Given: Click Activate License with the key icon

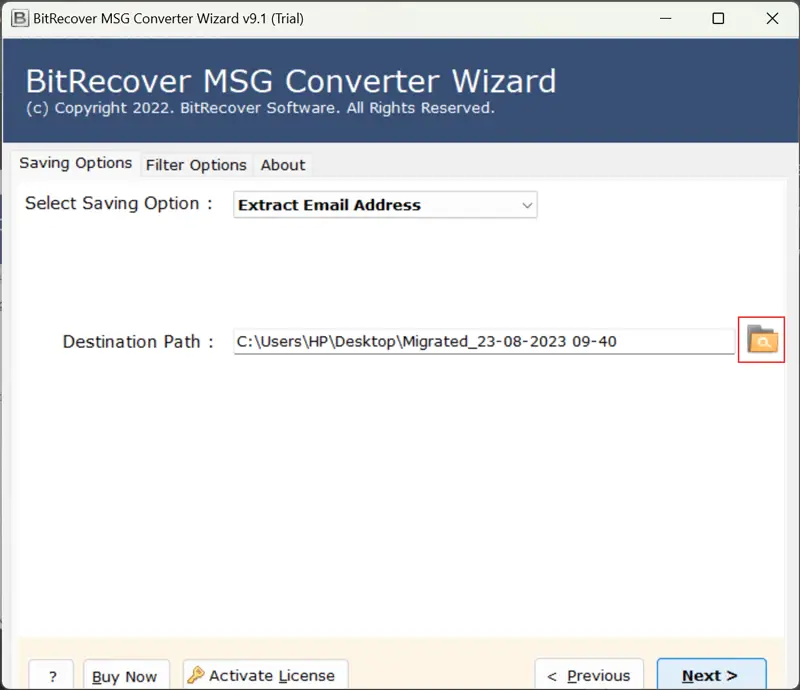Looking at the screenshot, I should click(266, 676).
